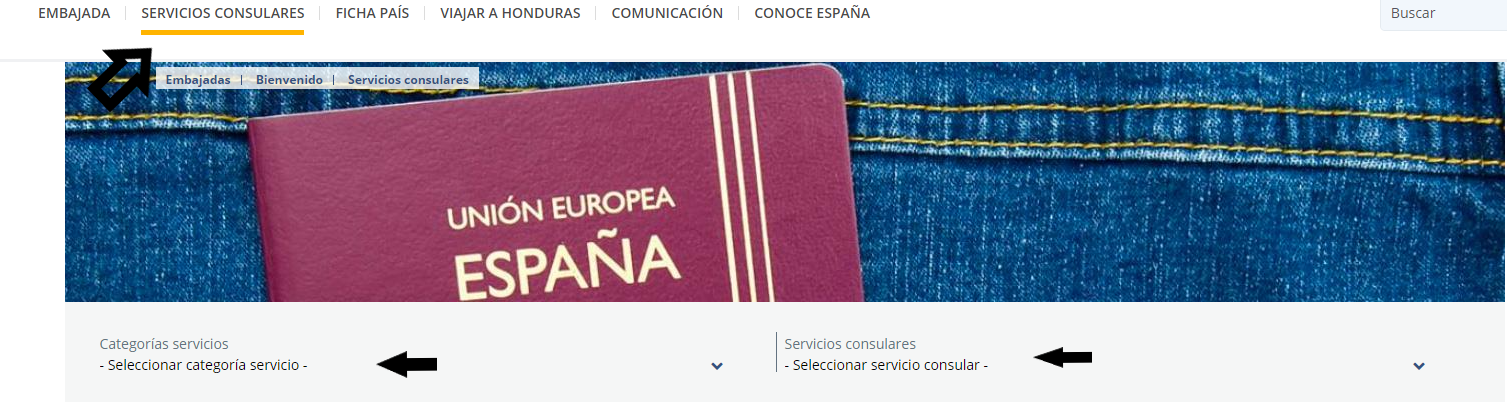Go to the FICHA PAÍS section
Image resolution: width=1507 pixels, height=402 pixels.
(x=372, y=14)
